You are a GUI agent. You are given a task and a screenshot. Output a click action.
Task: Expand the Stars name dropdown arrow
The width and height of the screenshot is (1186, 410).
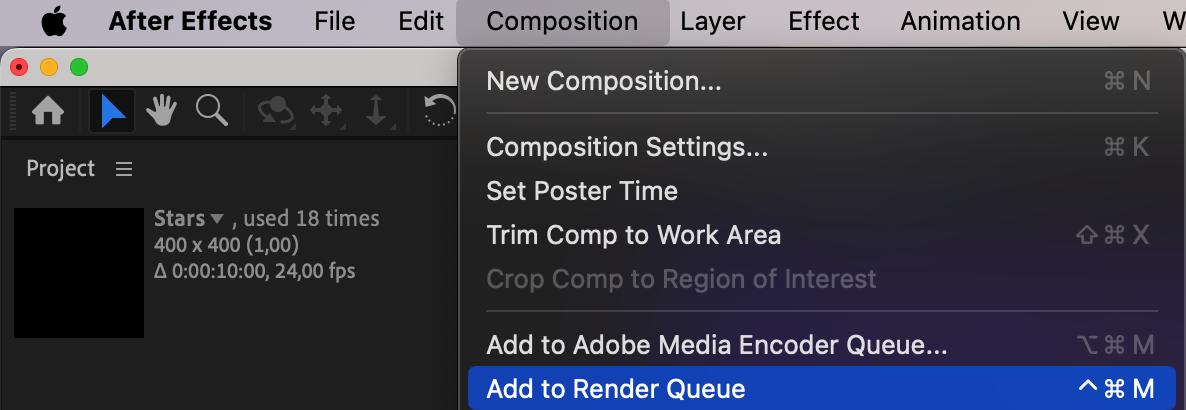(216, 219)
